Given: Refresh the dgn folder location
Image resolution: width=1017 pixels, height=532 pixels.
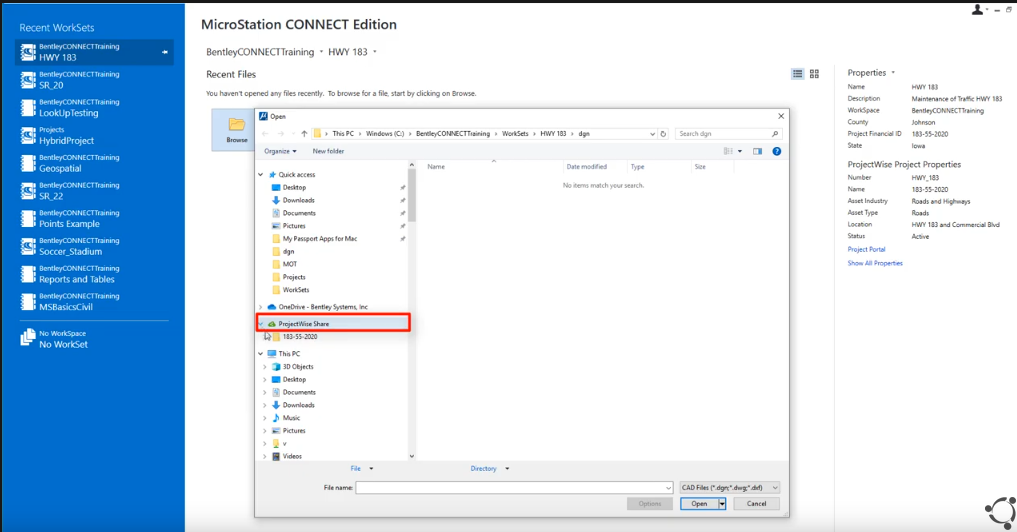Looking at the screenshot, I should coord(663,134).
